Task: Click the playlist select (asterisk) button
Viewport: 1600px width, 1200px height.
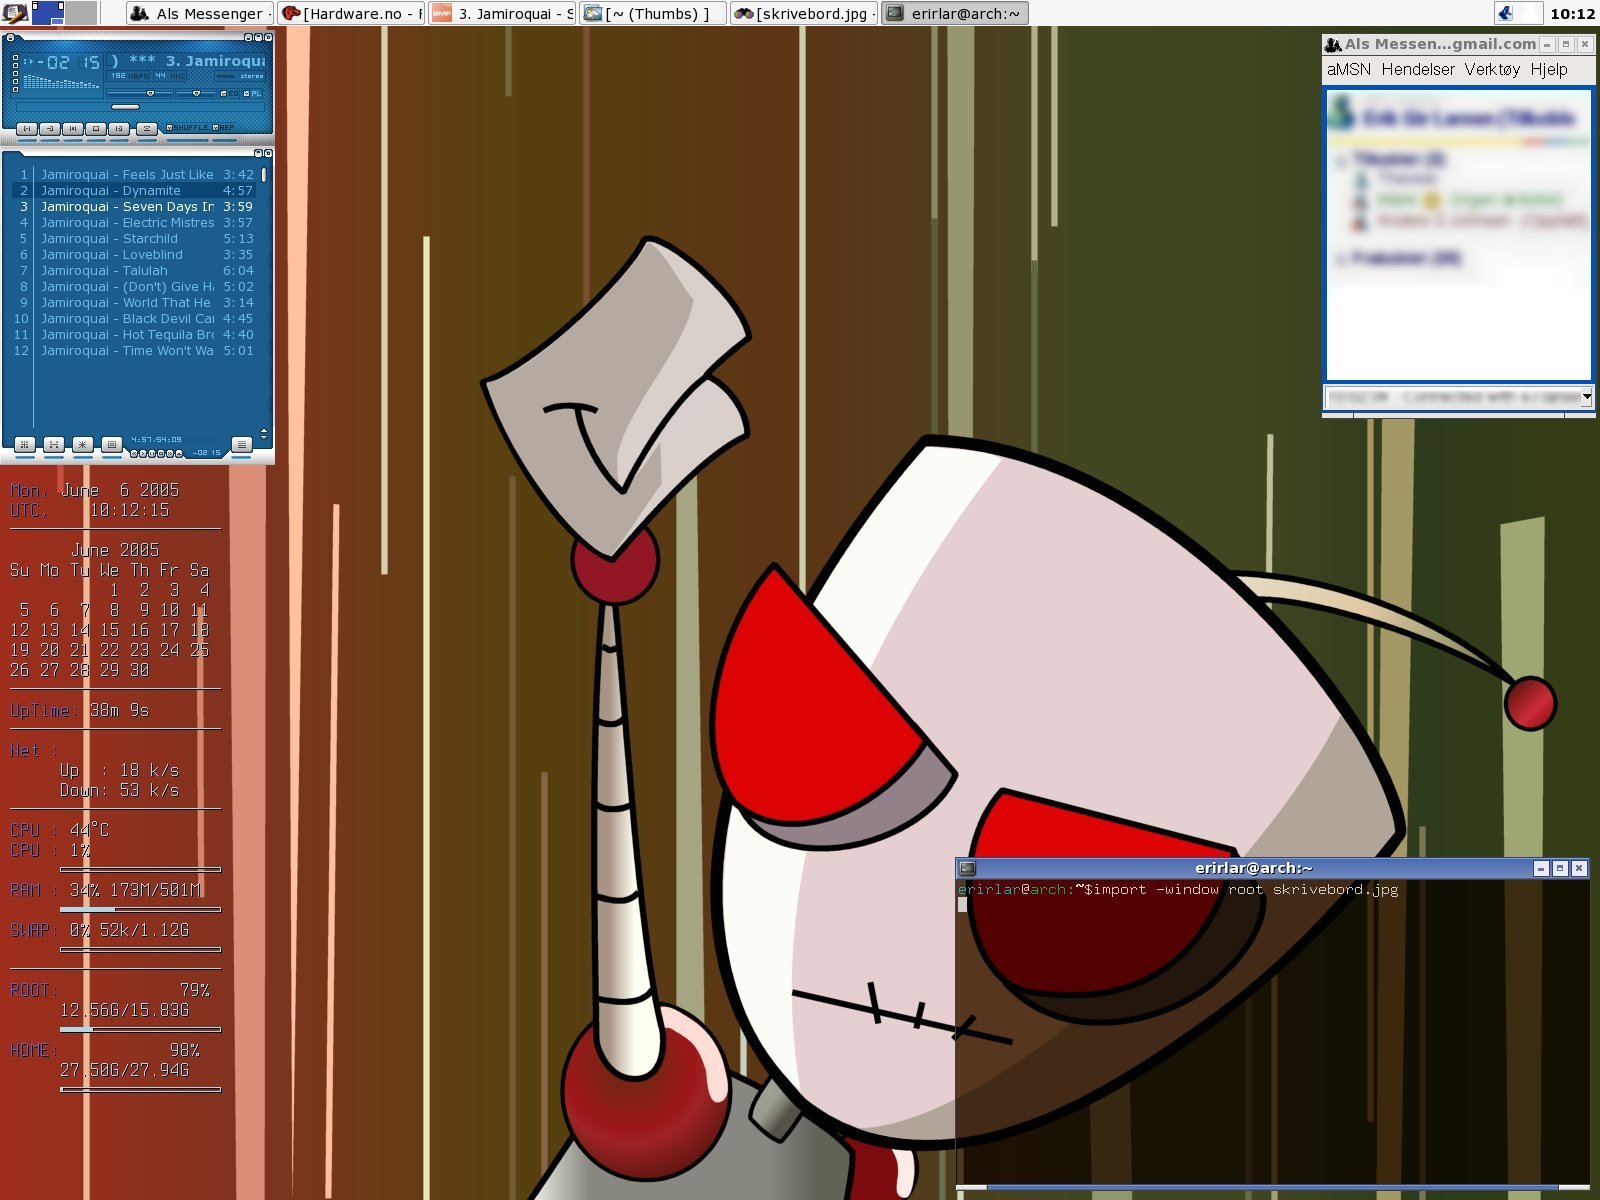Action: coord(83,445)
